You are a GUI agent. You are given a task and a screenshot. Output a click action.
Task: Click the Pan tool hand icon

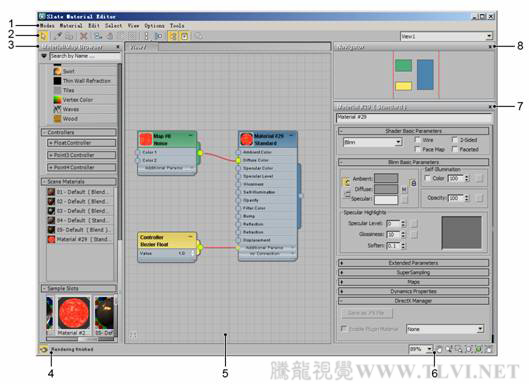[x=440, y=349]
